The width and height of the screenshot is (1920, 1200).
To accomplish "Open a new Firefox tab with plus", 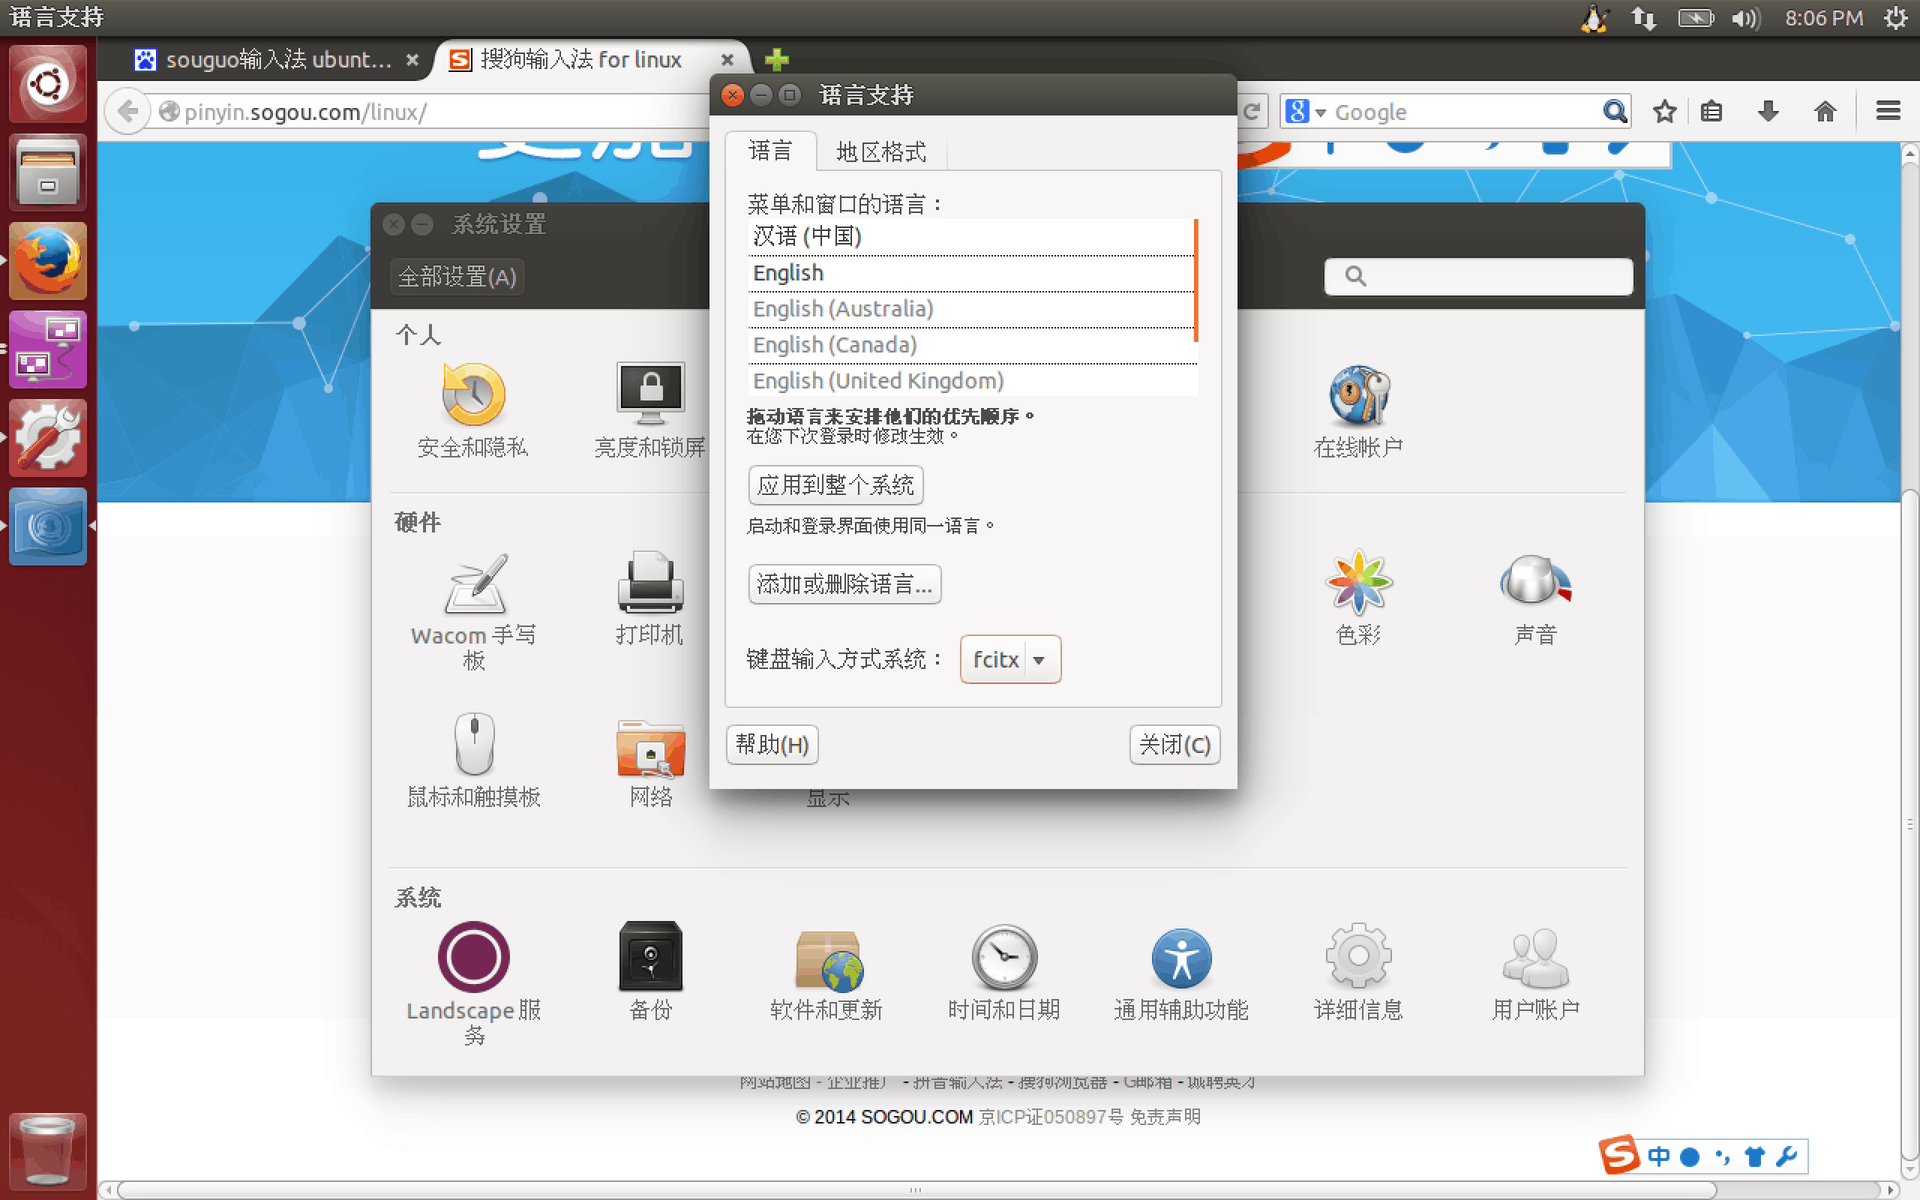I will pos(776,60).
